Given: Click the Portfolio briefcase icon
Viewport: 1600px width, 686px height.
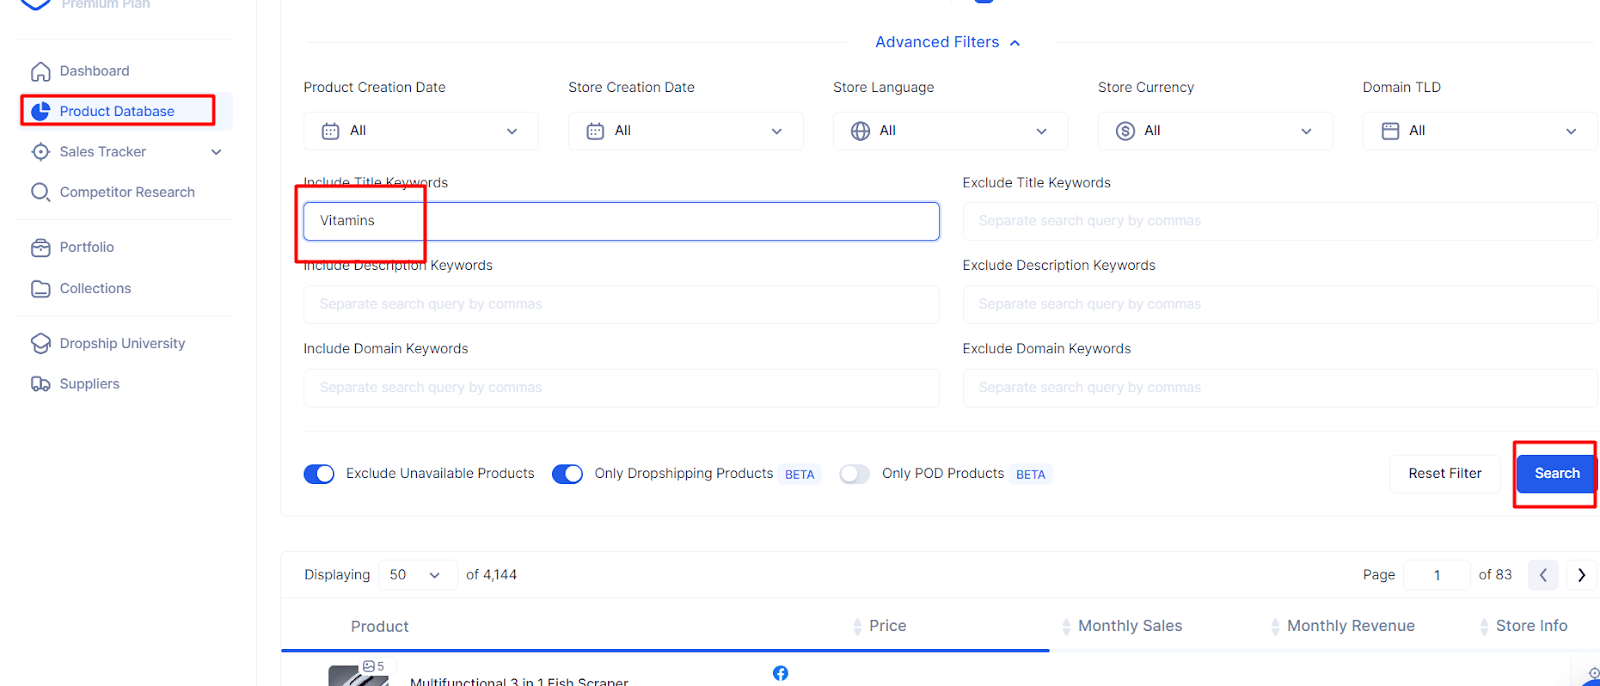Looking at the screenshot, I should click(x=40, y=247).
